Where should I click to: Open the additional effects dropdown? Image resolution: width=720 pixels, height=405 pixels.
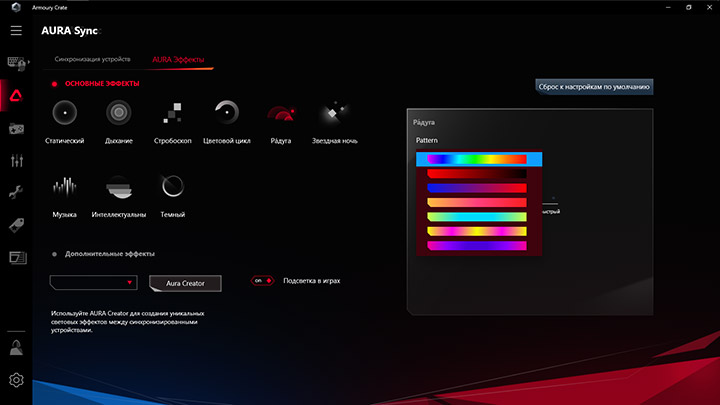point(94,282)
